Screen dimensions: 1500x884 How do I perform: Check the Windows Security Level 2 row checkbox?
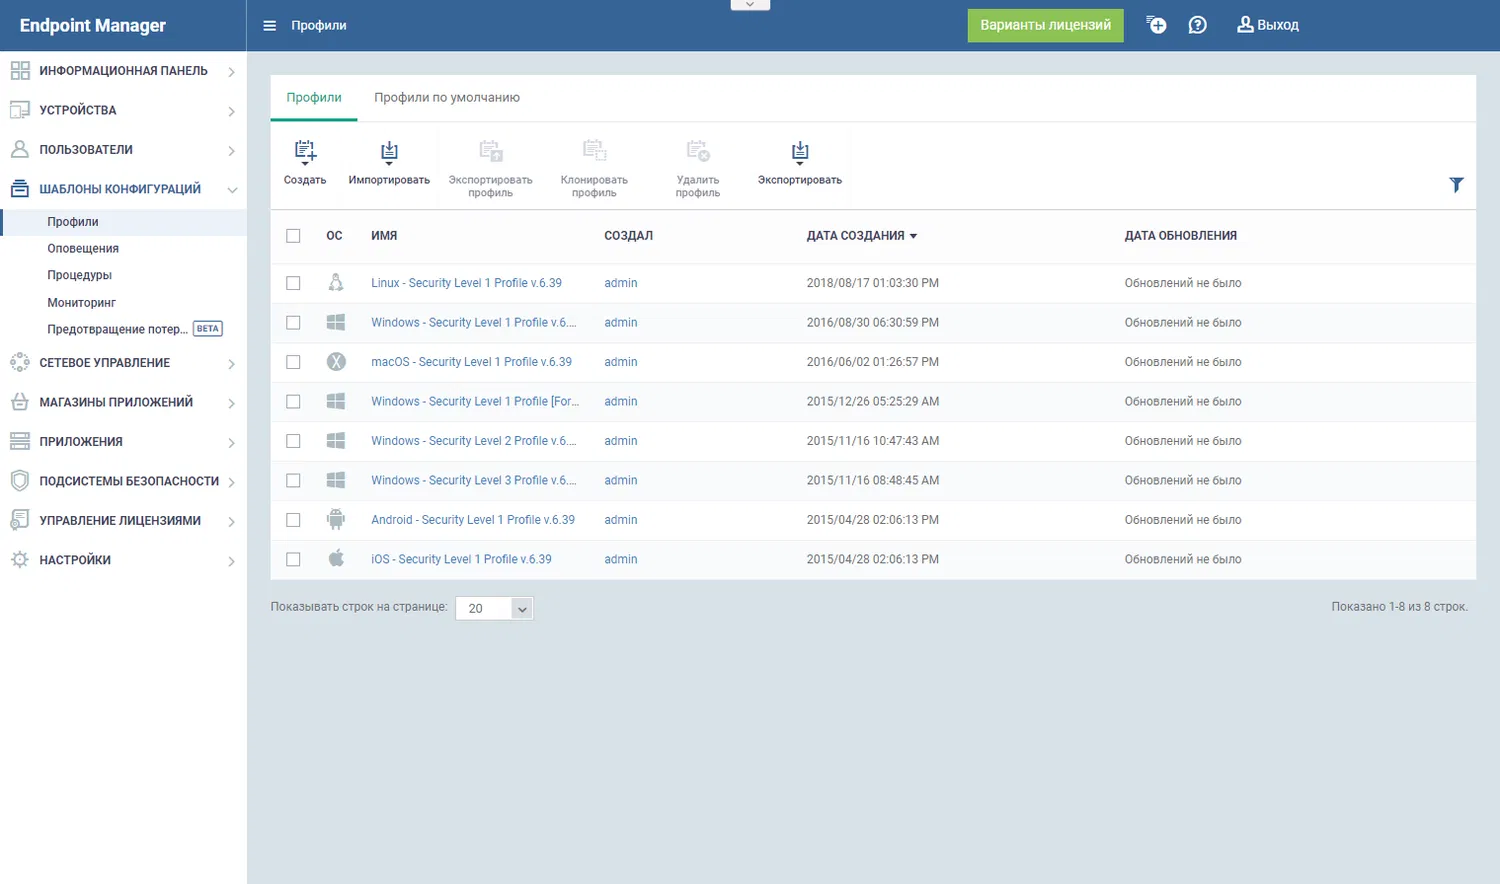(x=293, y=441)
